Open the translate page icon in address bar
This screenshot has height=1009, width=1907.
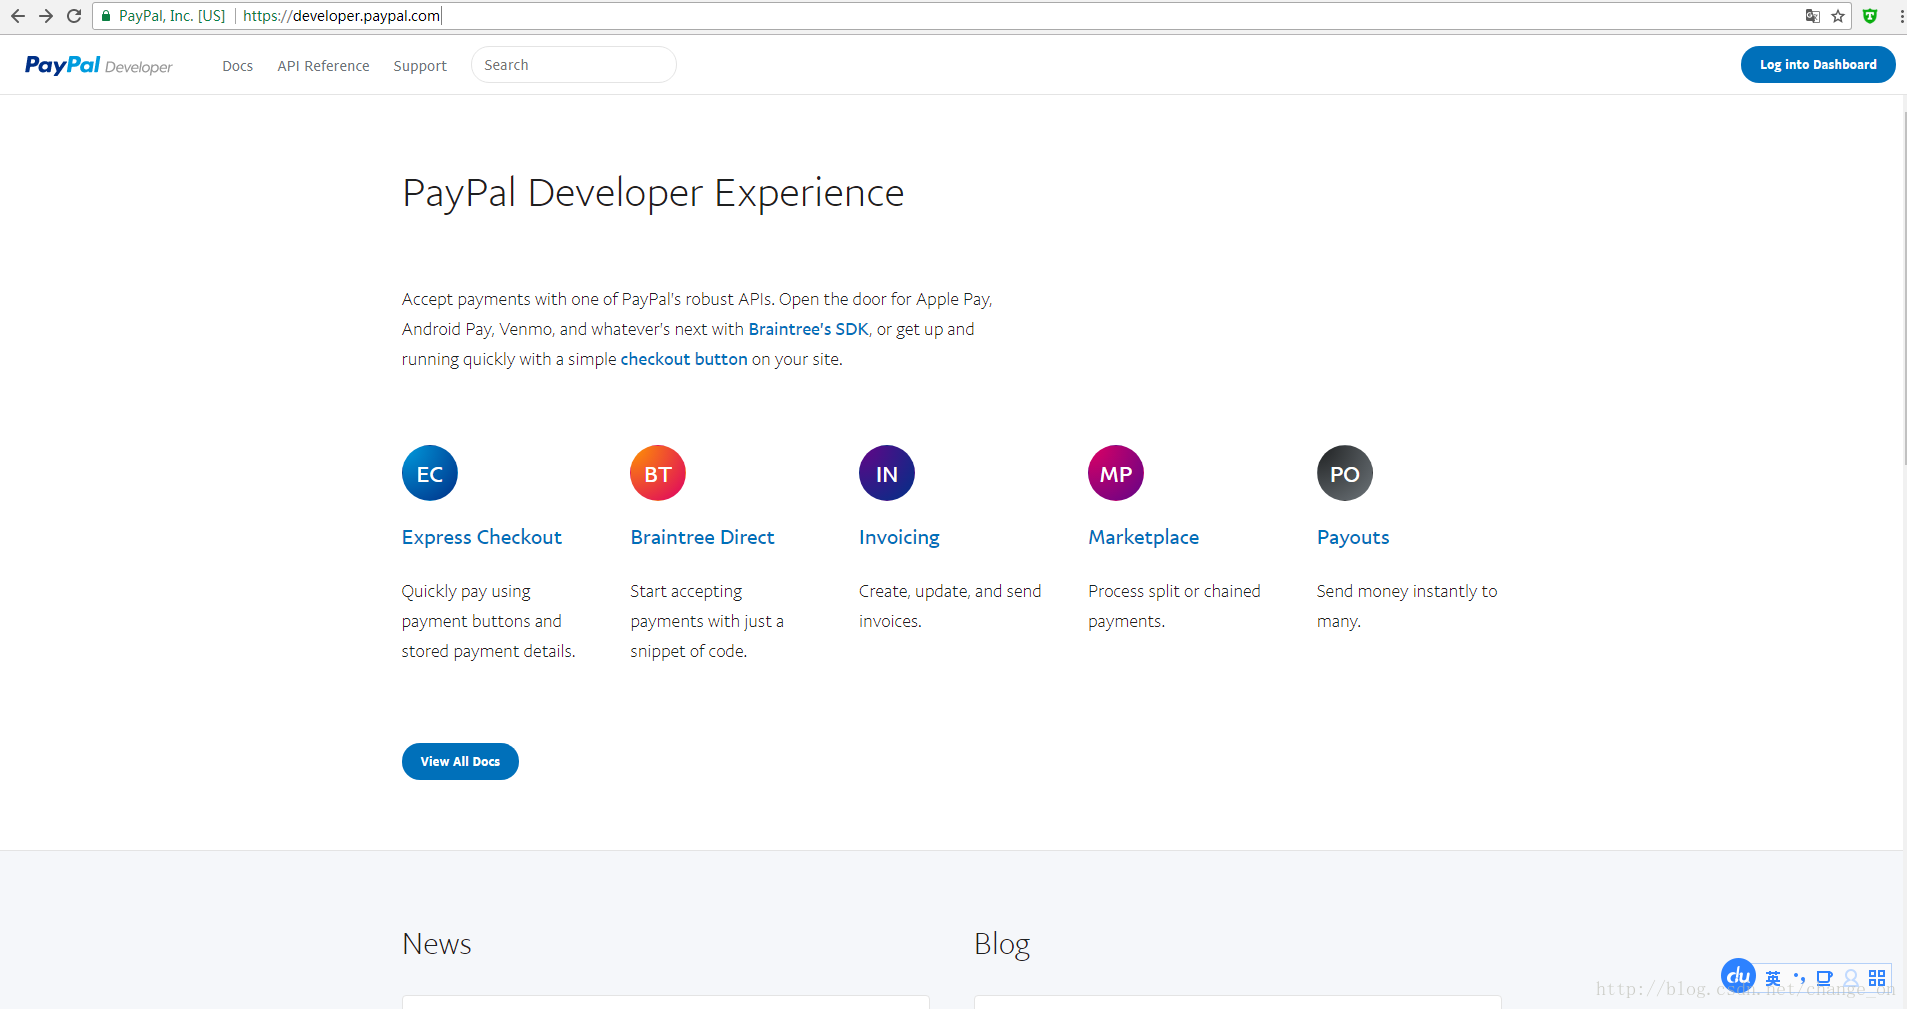tap(1812, 16)
